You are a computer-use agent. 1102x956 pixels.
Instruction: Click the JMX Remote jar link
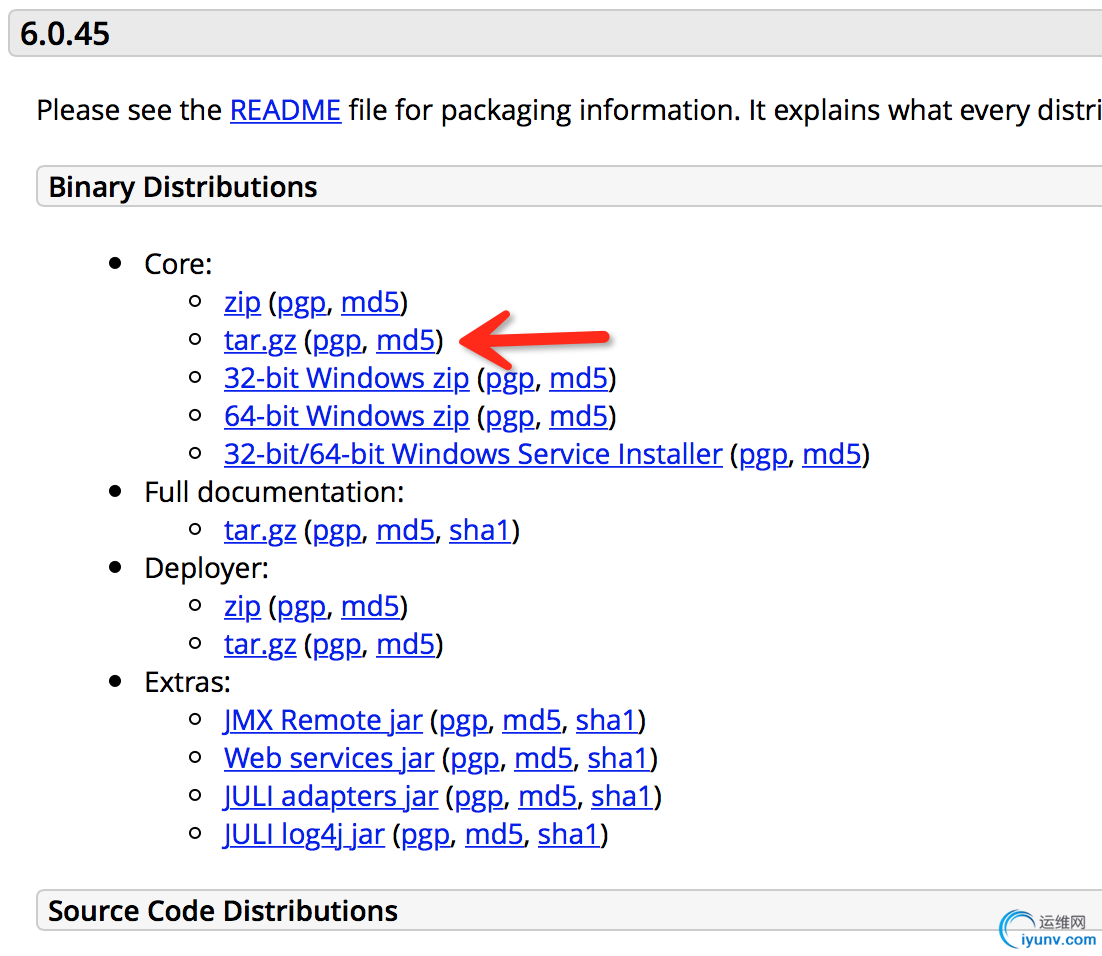coord(323,721)
